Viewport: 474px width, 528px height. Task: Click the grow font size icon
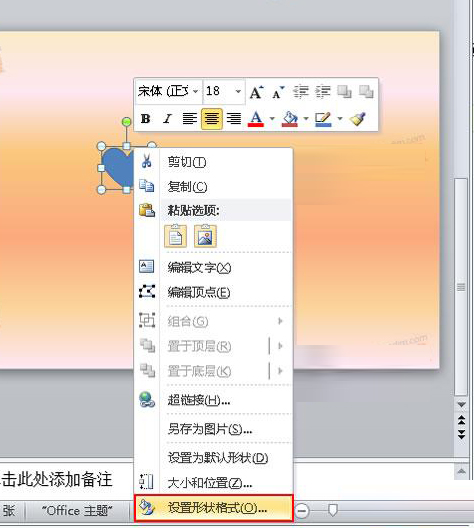(x=257, y=92)
